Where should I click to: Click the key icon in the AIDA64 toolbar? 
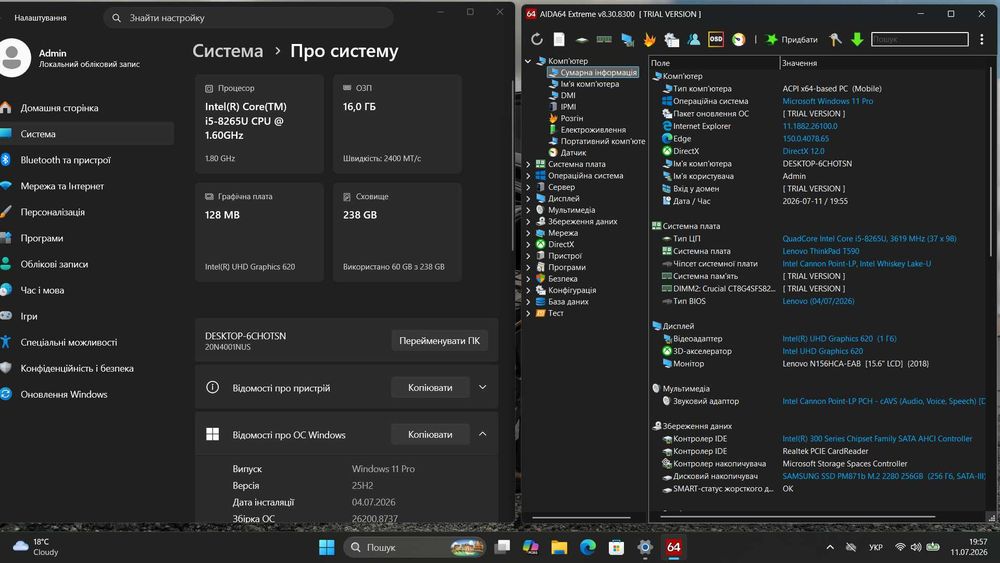point(835,40)
